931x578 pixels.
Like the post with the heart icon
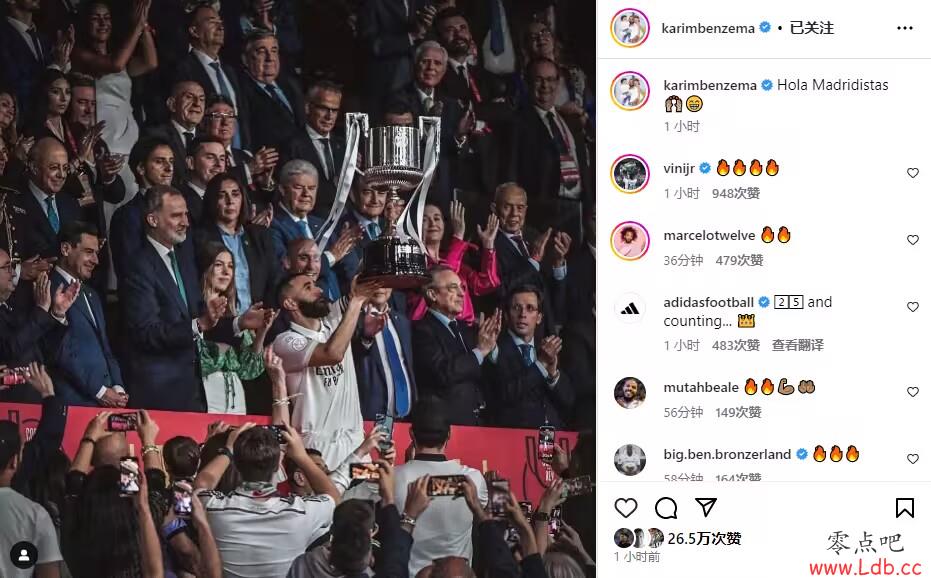[x=625, y=508]
